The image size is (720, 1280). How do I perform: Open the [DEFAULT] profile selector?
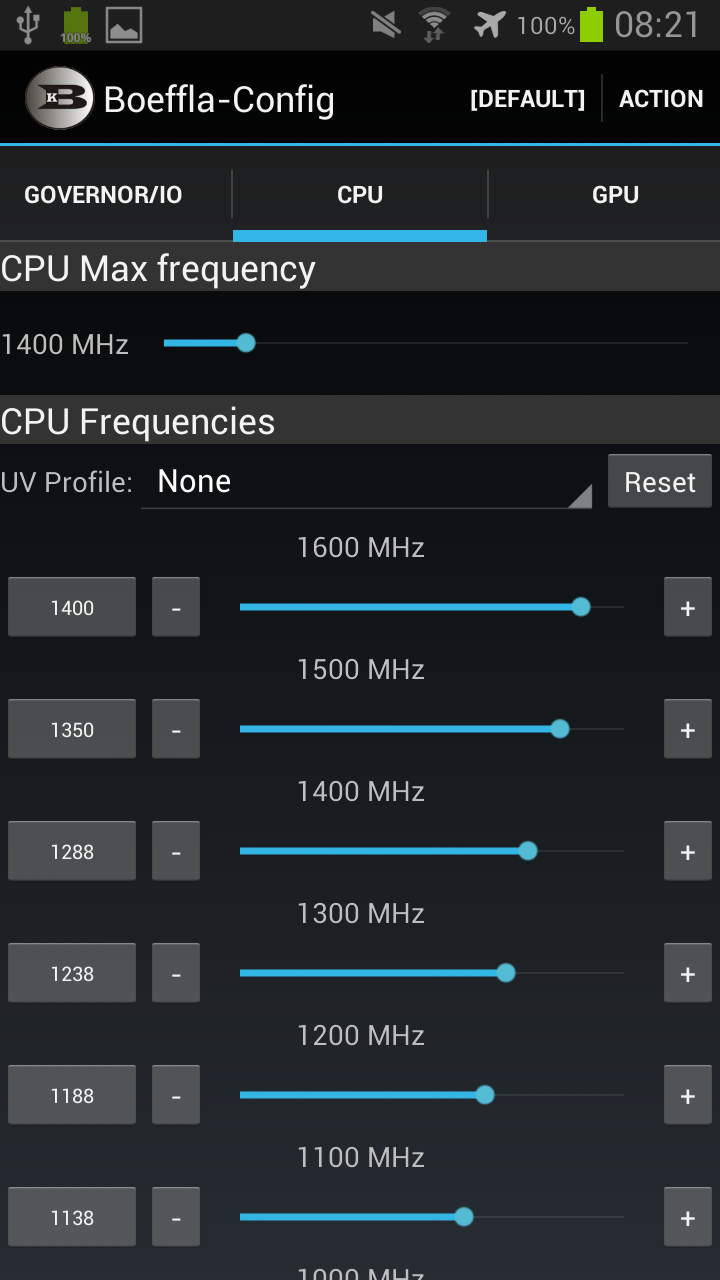click(527, 99)
